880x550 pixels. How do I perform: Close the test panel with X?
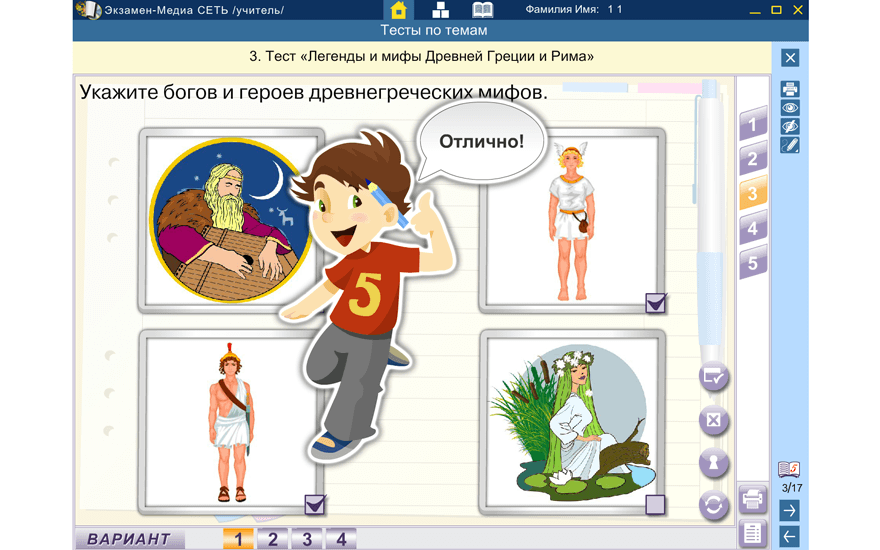tap(790, 58)
